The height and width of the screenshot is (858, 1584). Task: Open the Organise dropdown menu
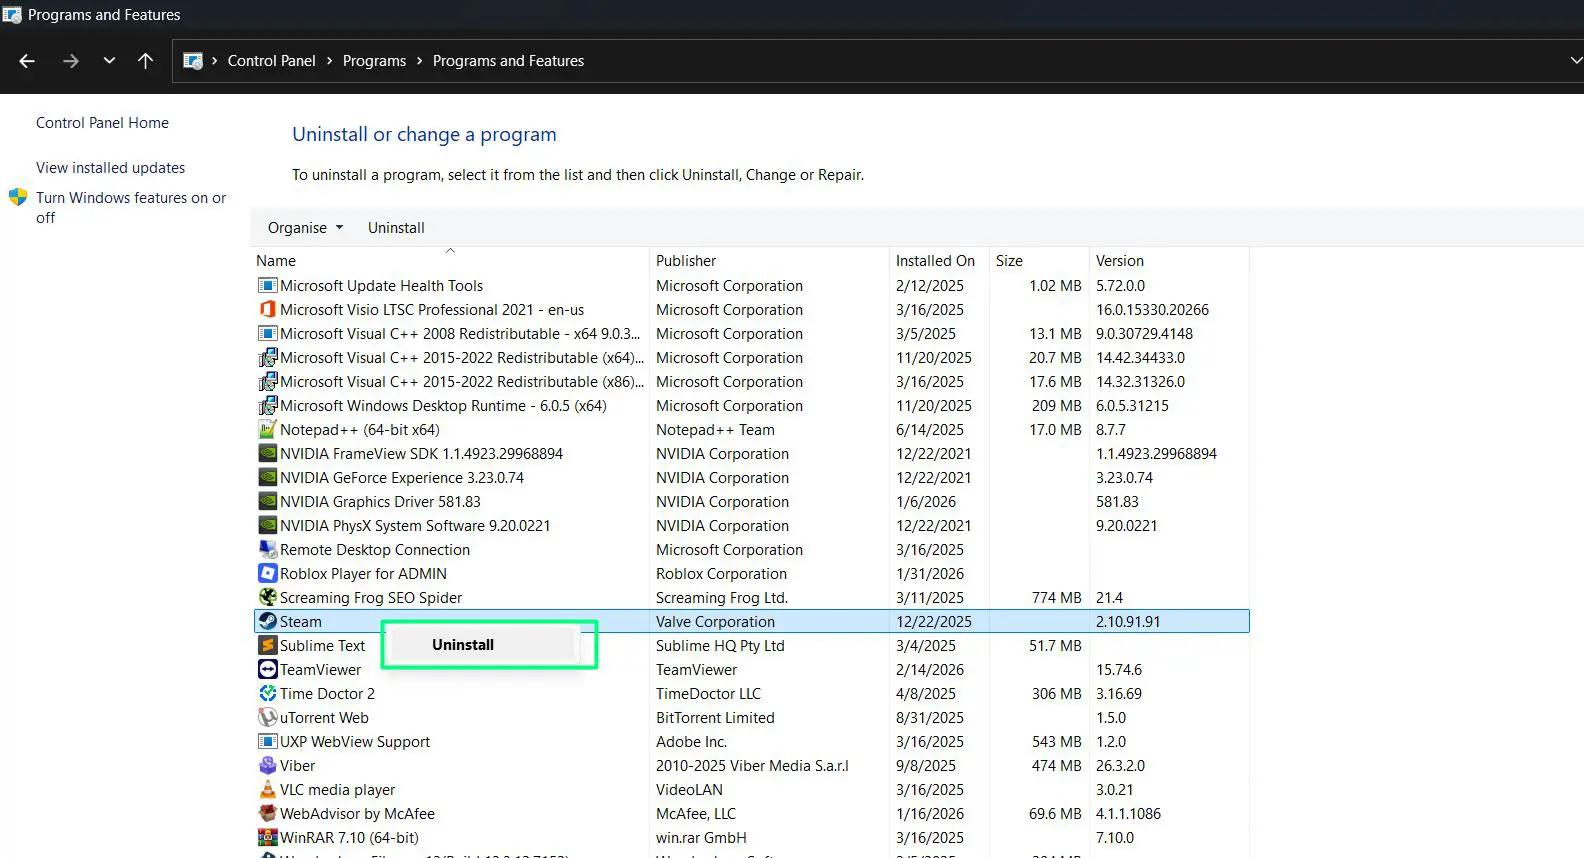point(305,228)
